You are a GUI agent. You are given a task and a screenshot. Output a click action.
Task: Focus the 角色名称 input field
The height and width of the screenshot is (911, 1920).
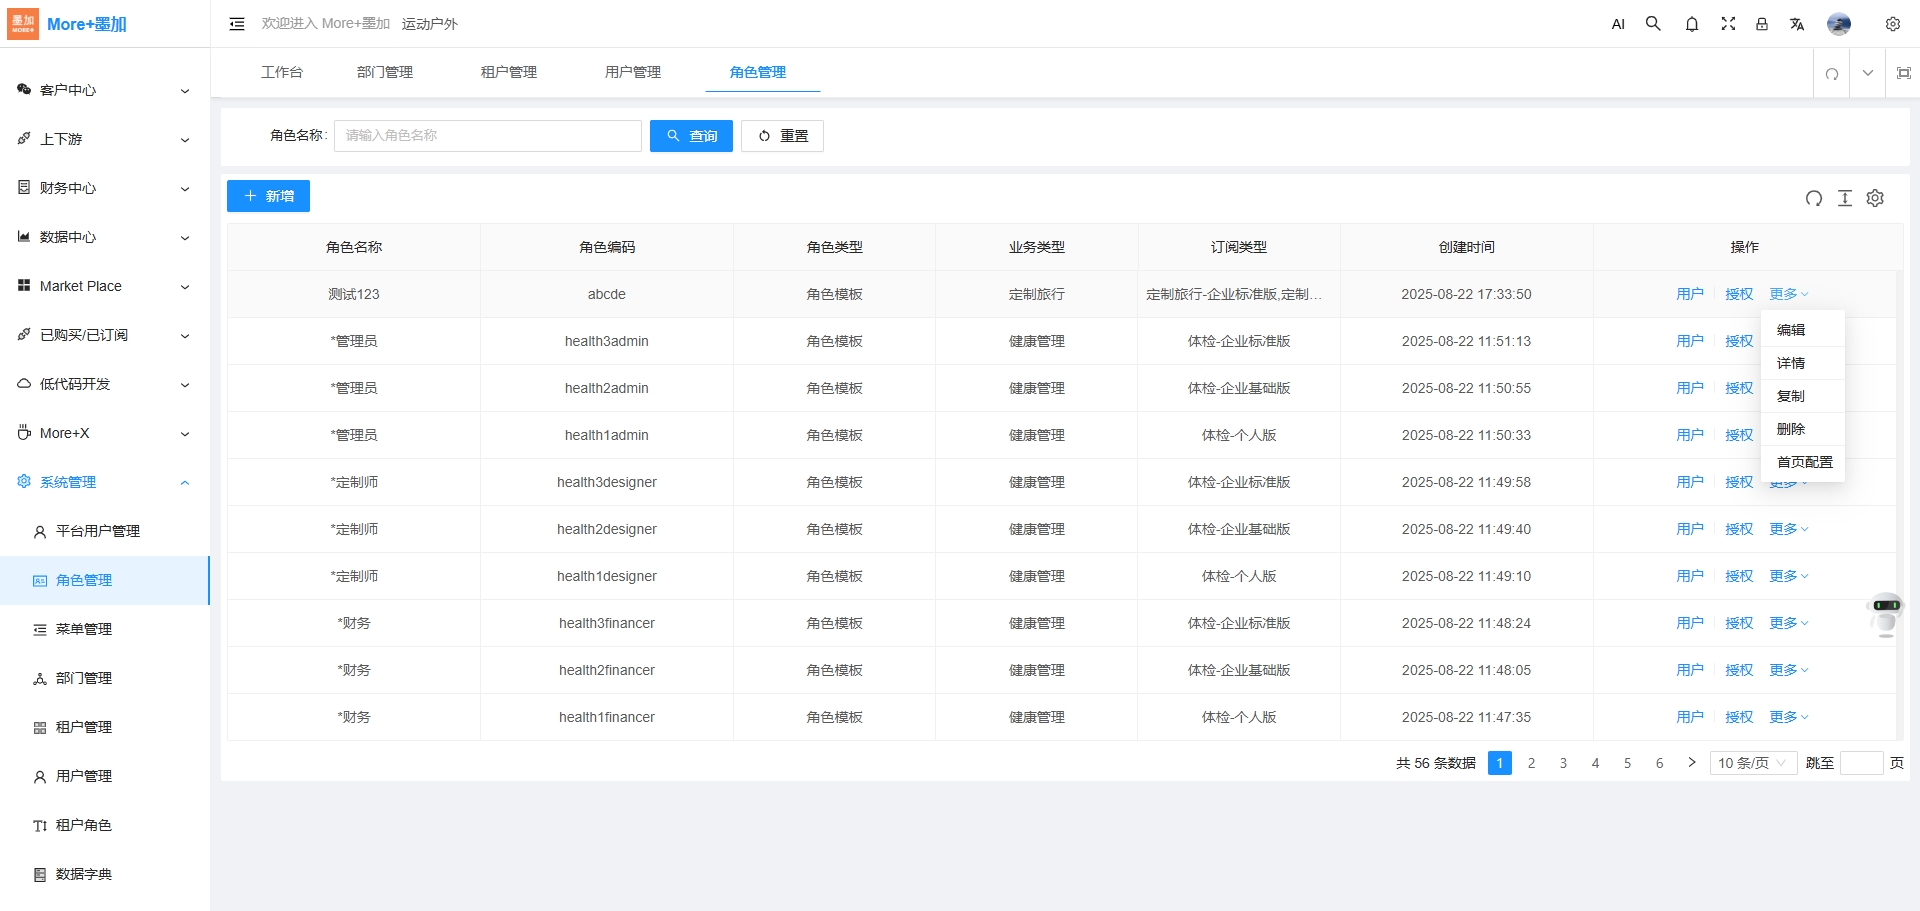point(487,136)
